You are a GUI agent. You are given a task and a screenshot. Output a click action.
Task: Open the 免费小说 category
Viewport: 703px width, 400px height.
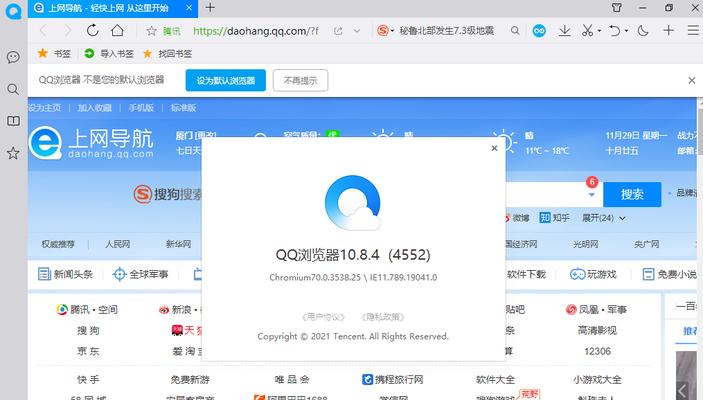tap(670, 274)
